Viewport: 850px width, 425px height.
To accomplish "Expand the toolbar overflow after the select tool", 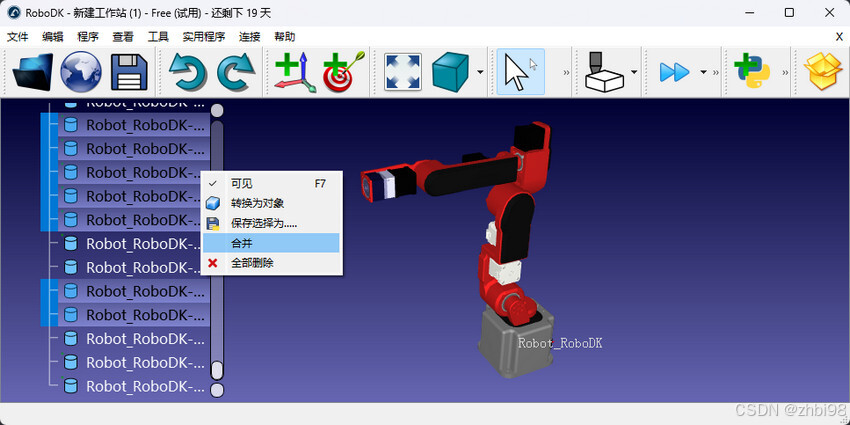I will (x=566, y=72).
